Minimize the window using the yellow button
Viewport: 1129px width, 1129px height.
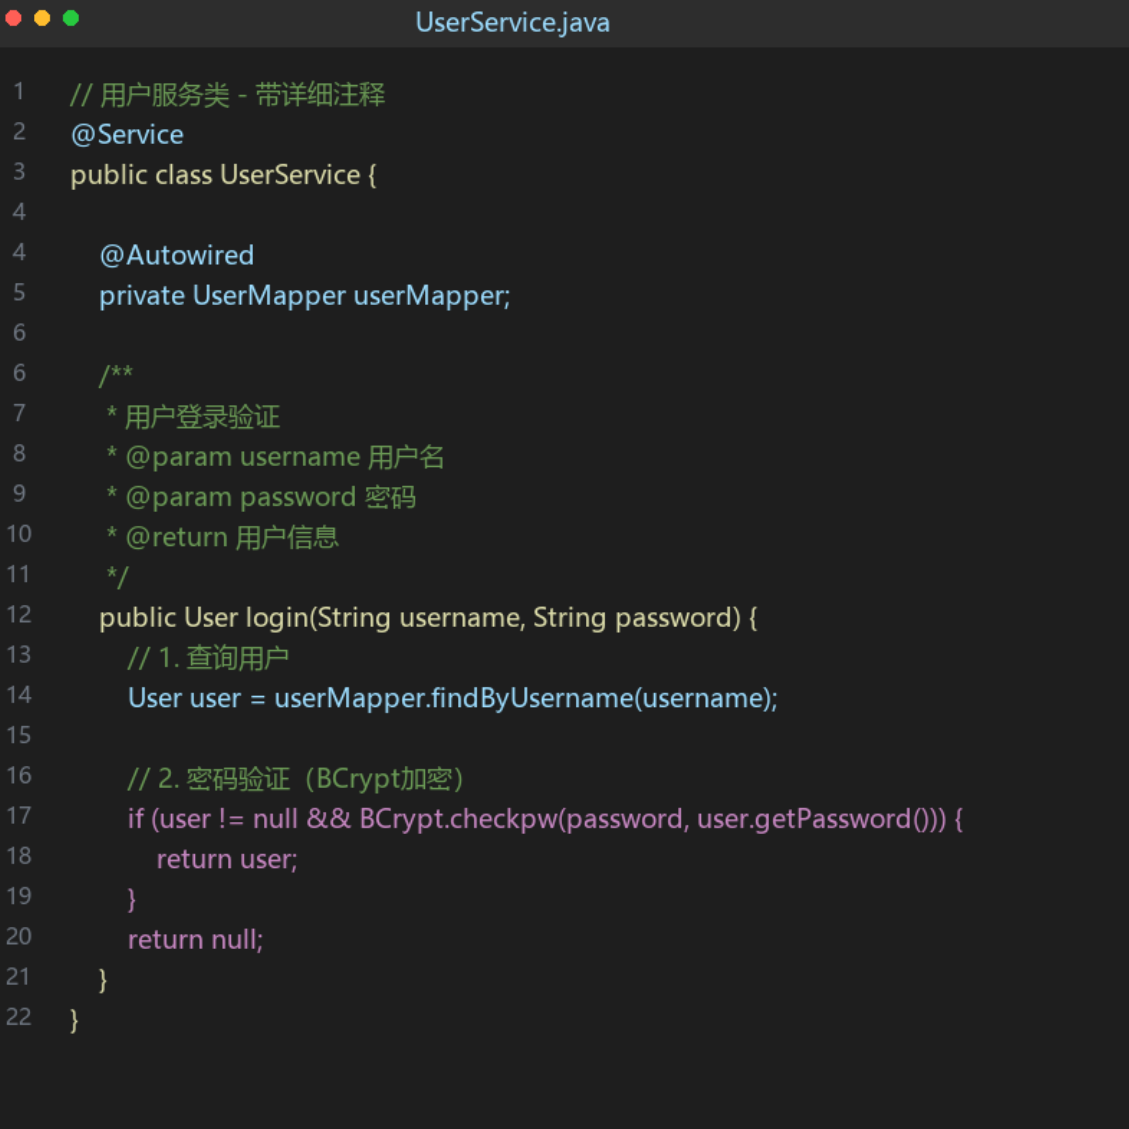coord(42,18)
